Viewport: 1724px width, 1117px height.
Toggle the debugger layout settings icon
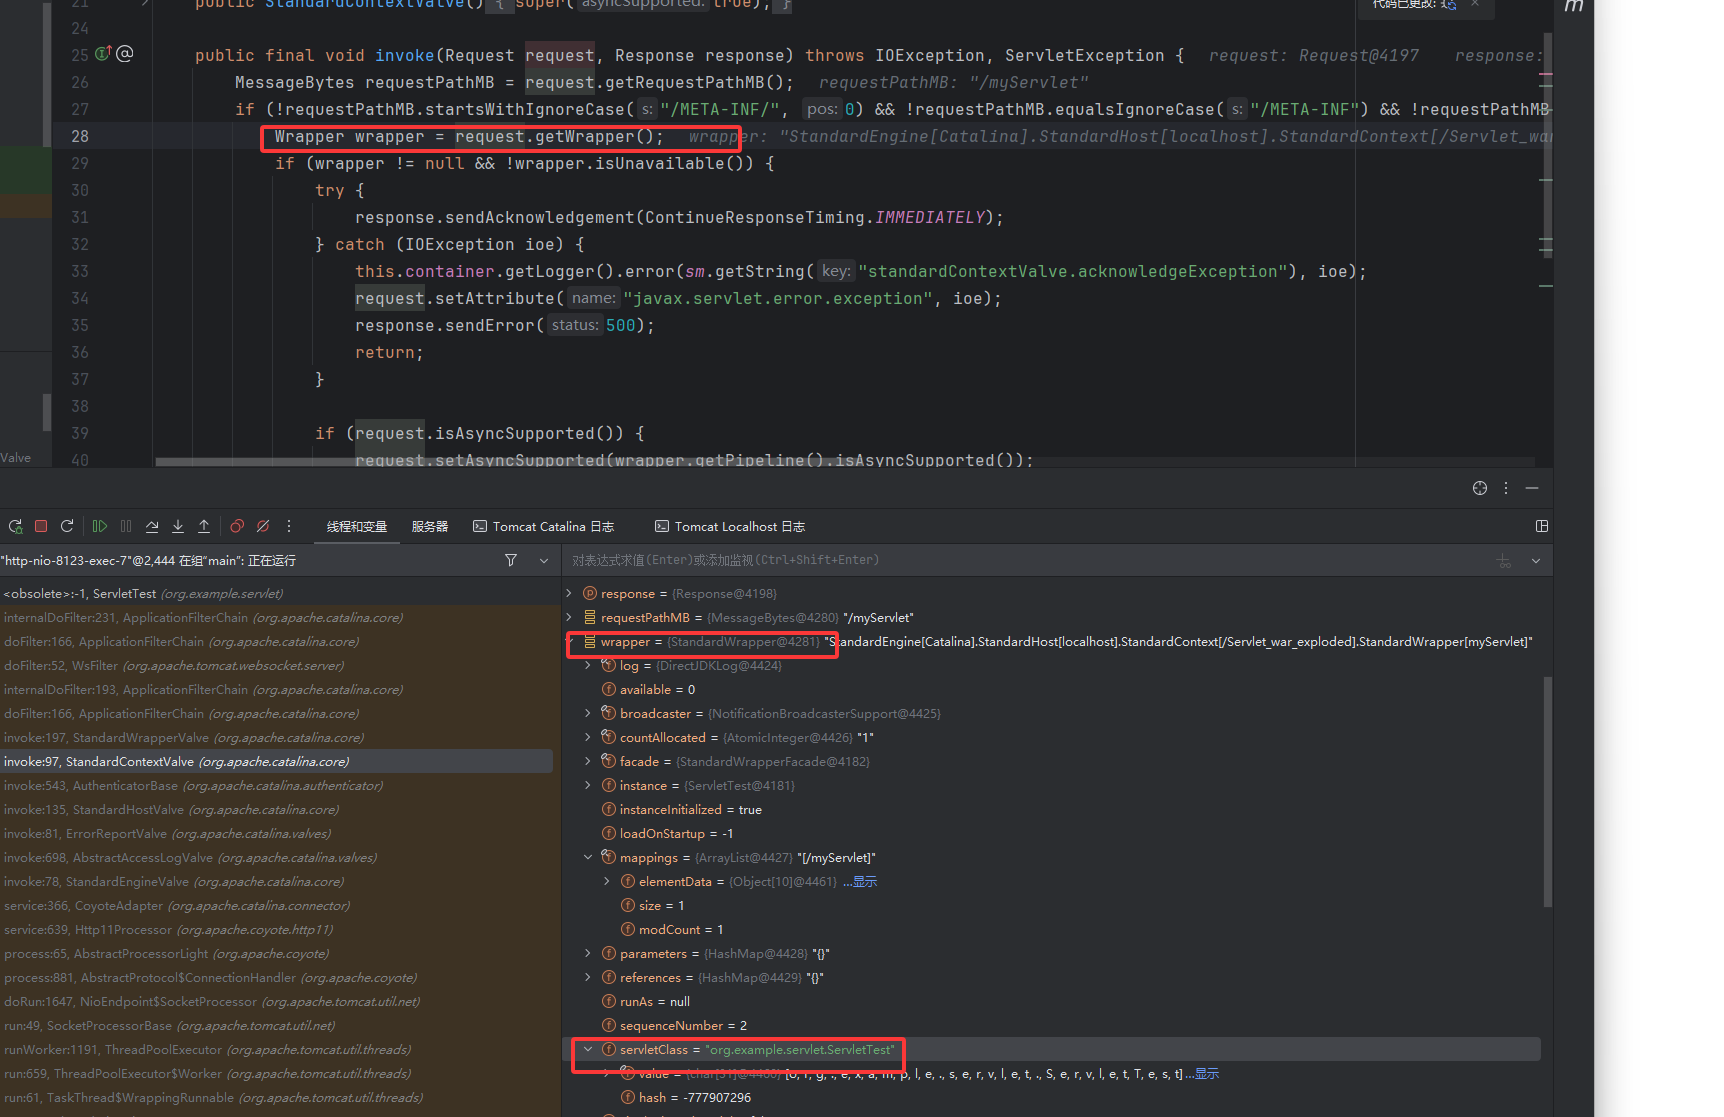[x=1542, y=526]
